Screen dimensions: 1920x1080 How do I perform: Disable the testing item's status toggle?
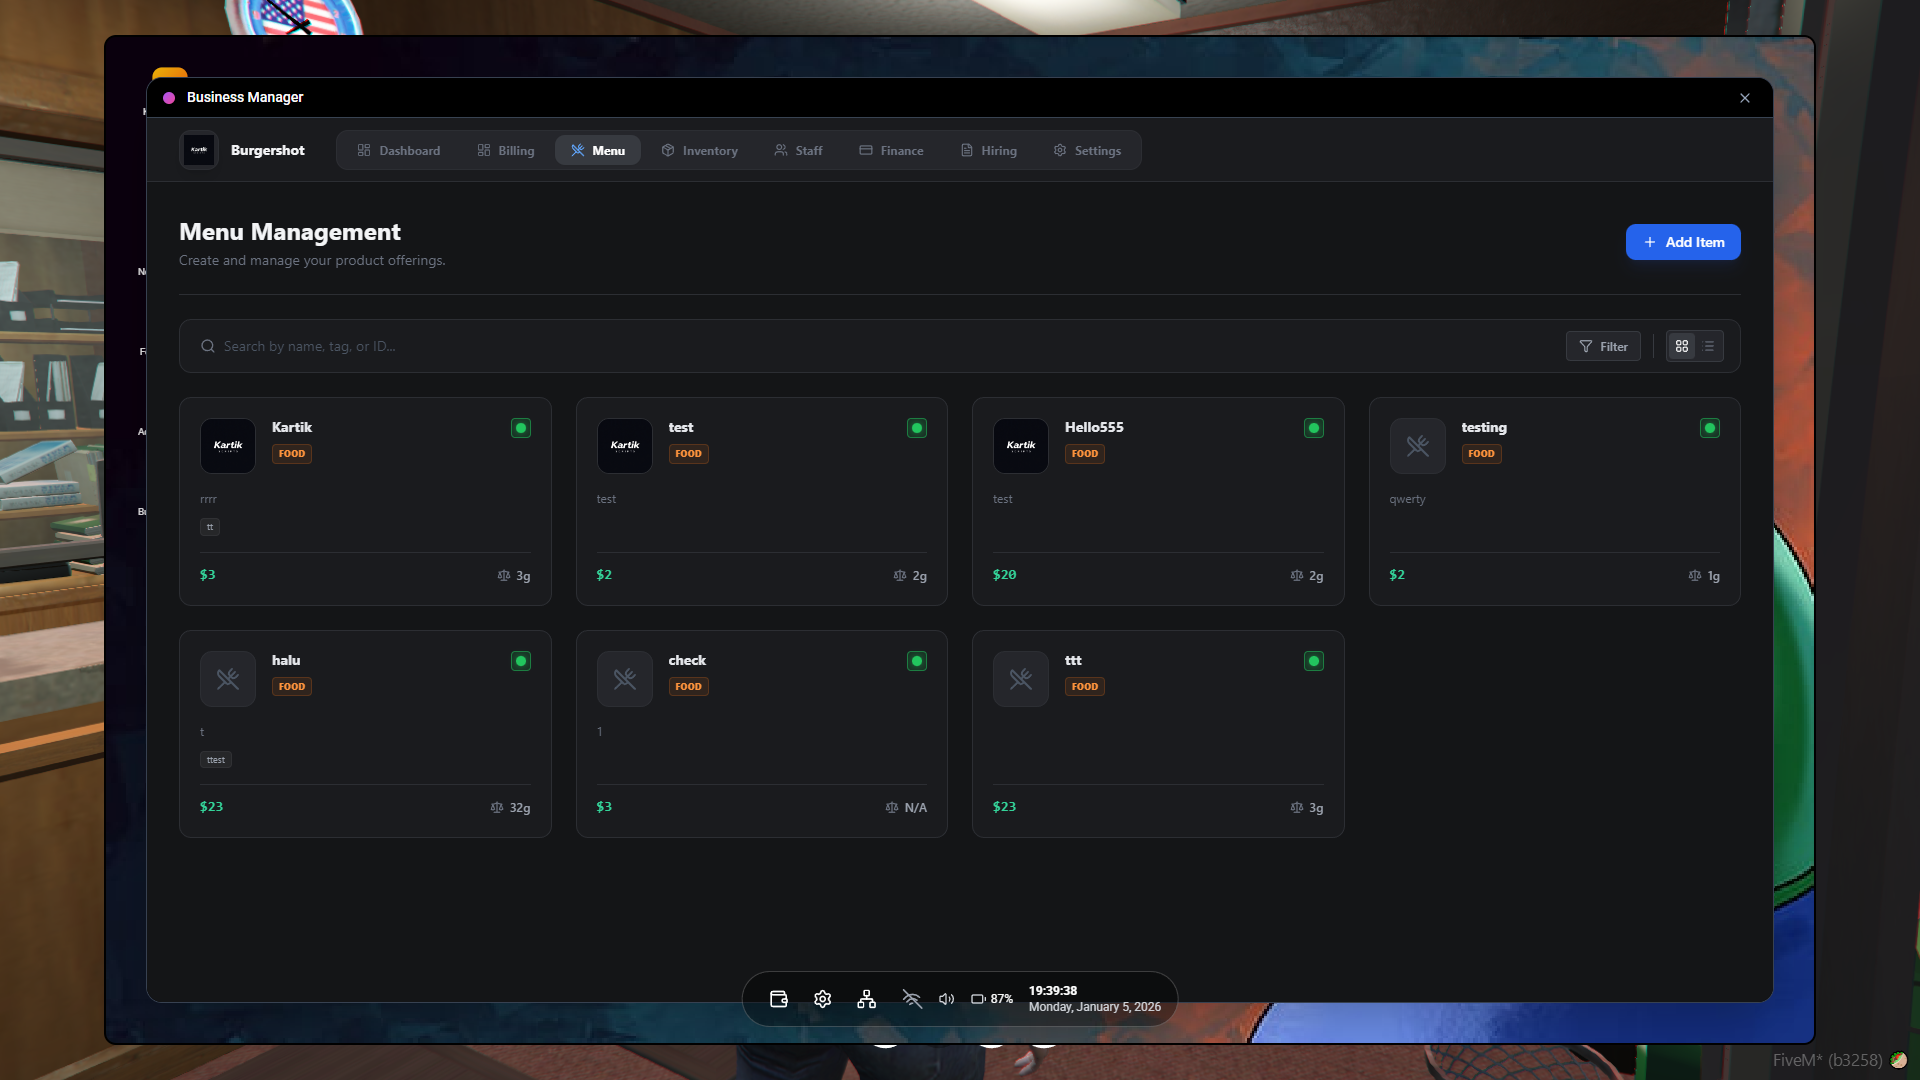(x=1710, y=428)
